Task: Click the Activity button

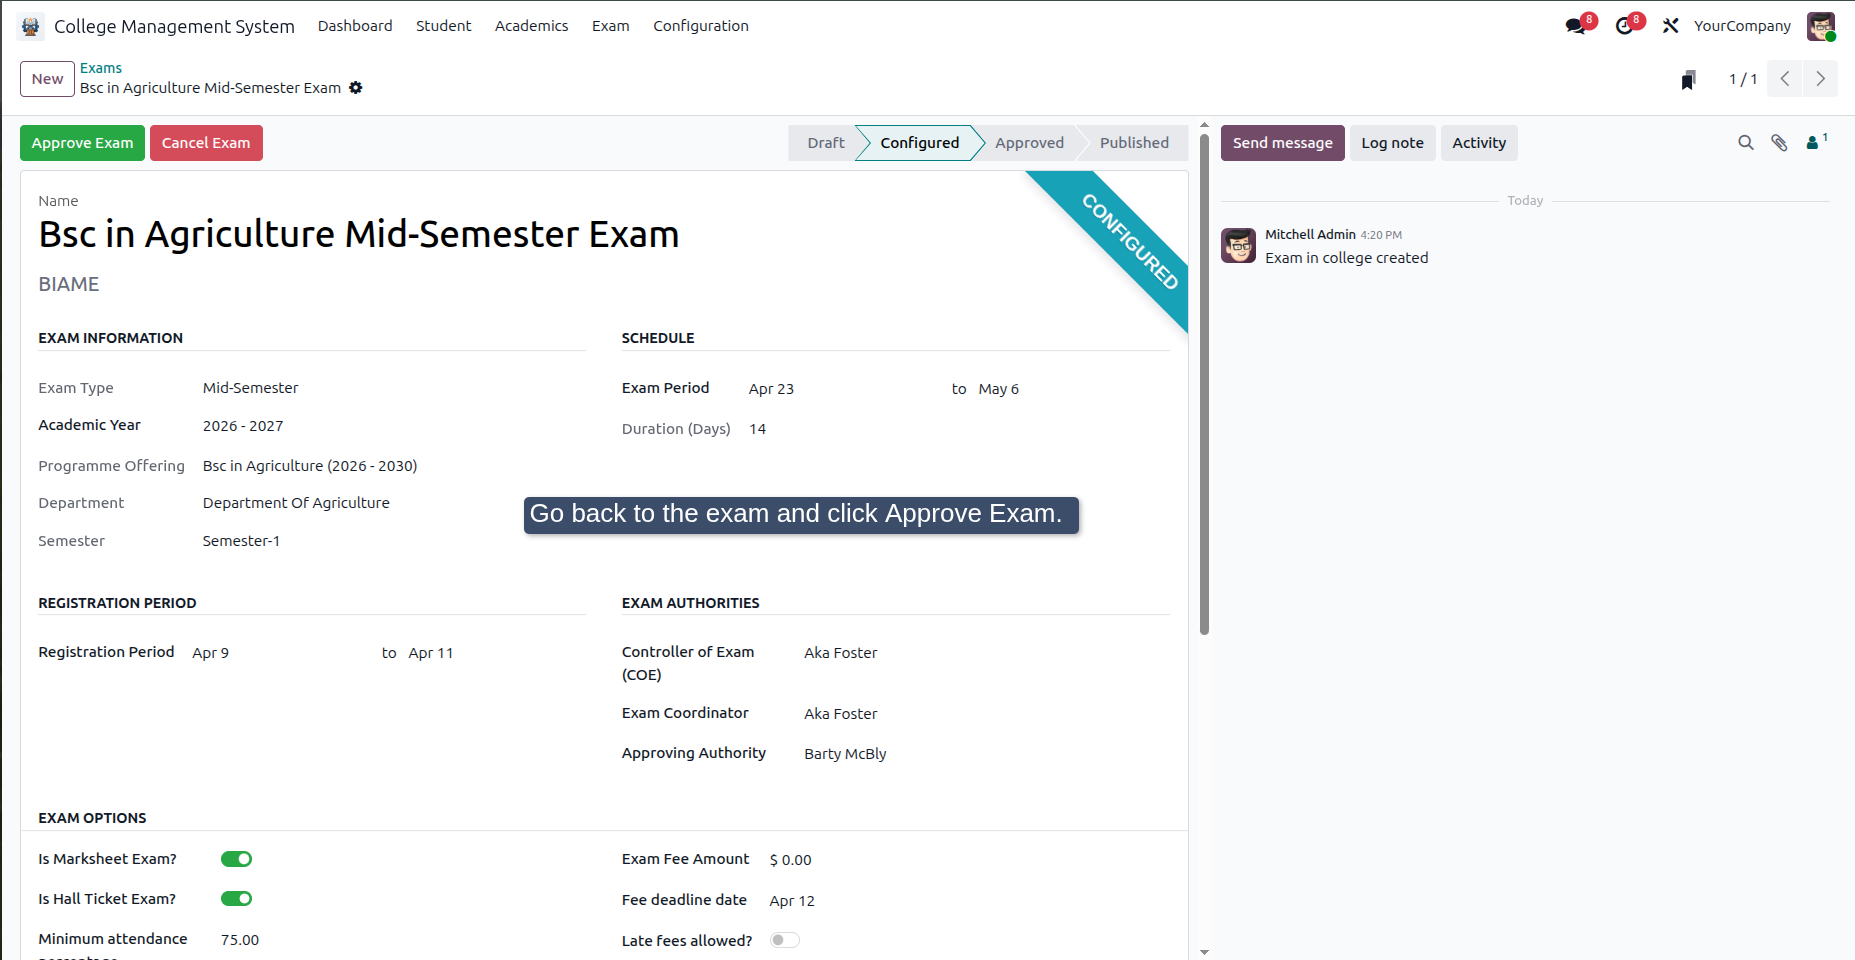Action: [1479, 143]
